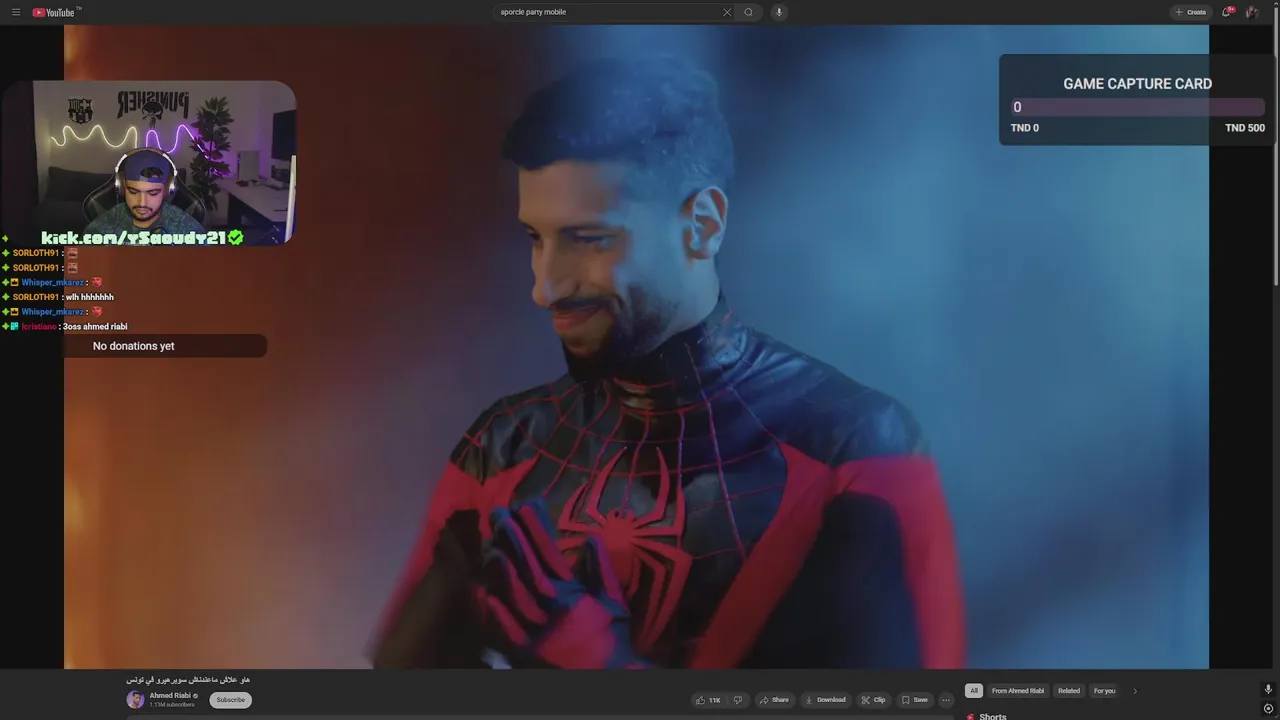Select the 'For you' filter chip

click(1104, 691)
